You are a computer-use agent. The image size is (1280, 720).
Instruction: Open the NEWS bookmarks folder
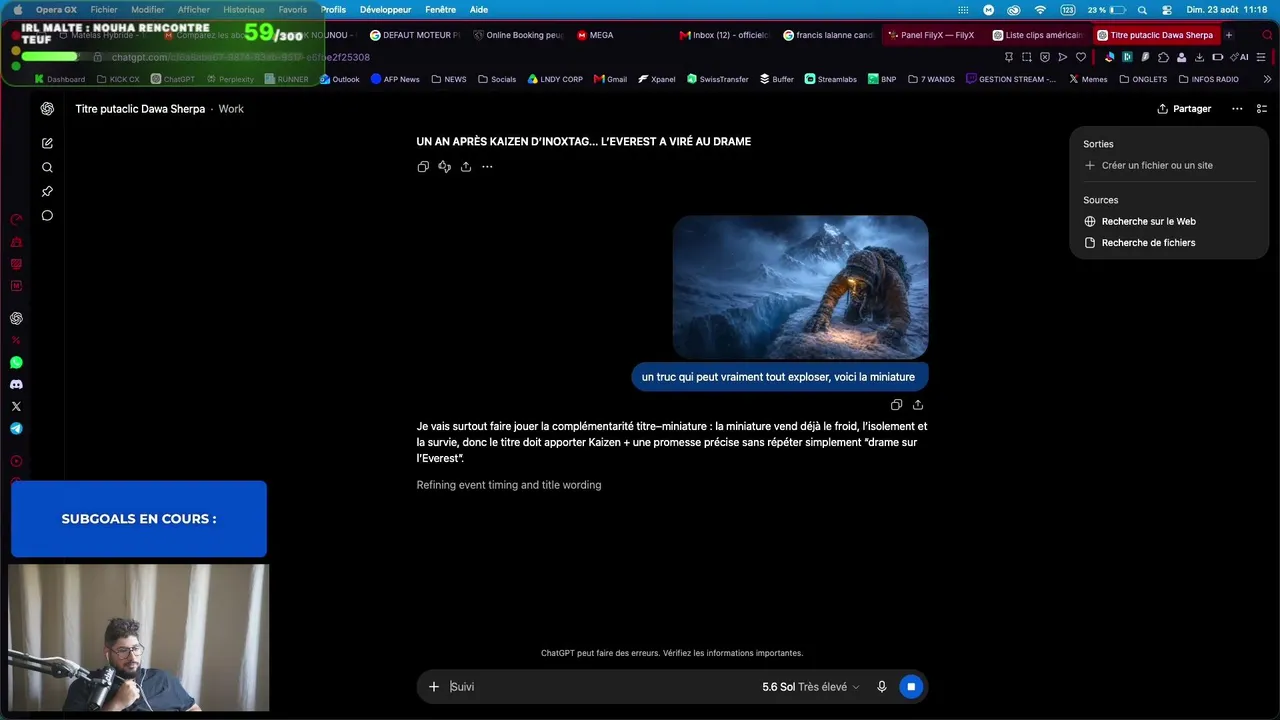(449, 79)
